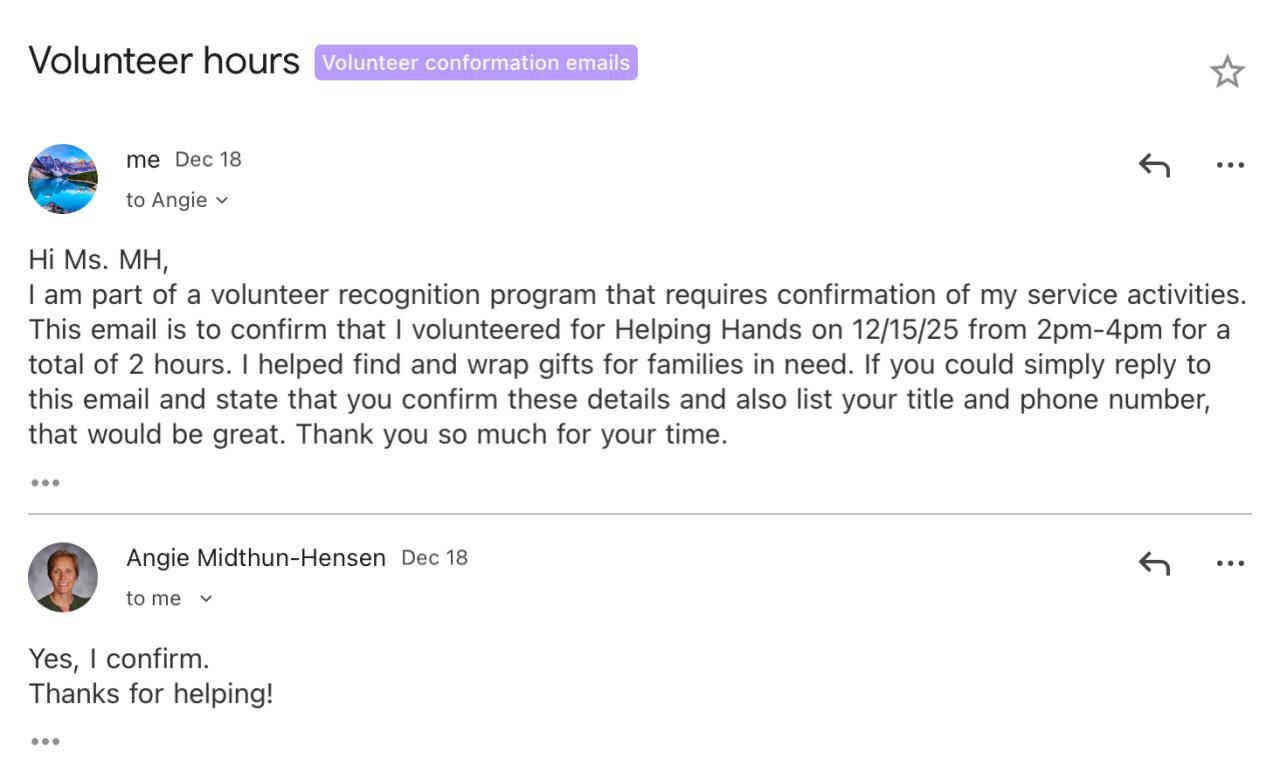Click the sender name Angie Midthun-Hensen
The width and height of the screenshot is (1280, 780).
[256, 558]
